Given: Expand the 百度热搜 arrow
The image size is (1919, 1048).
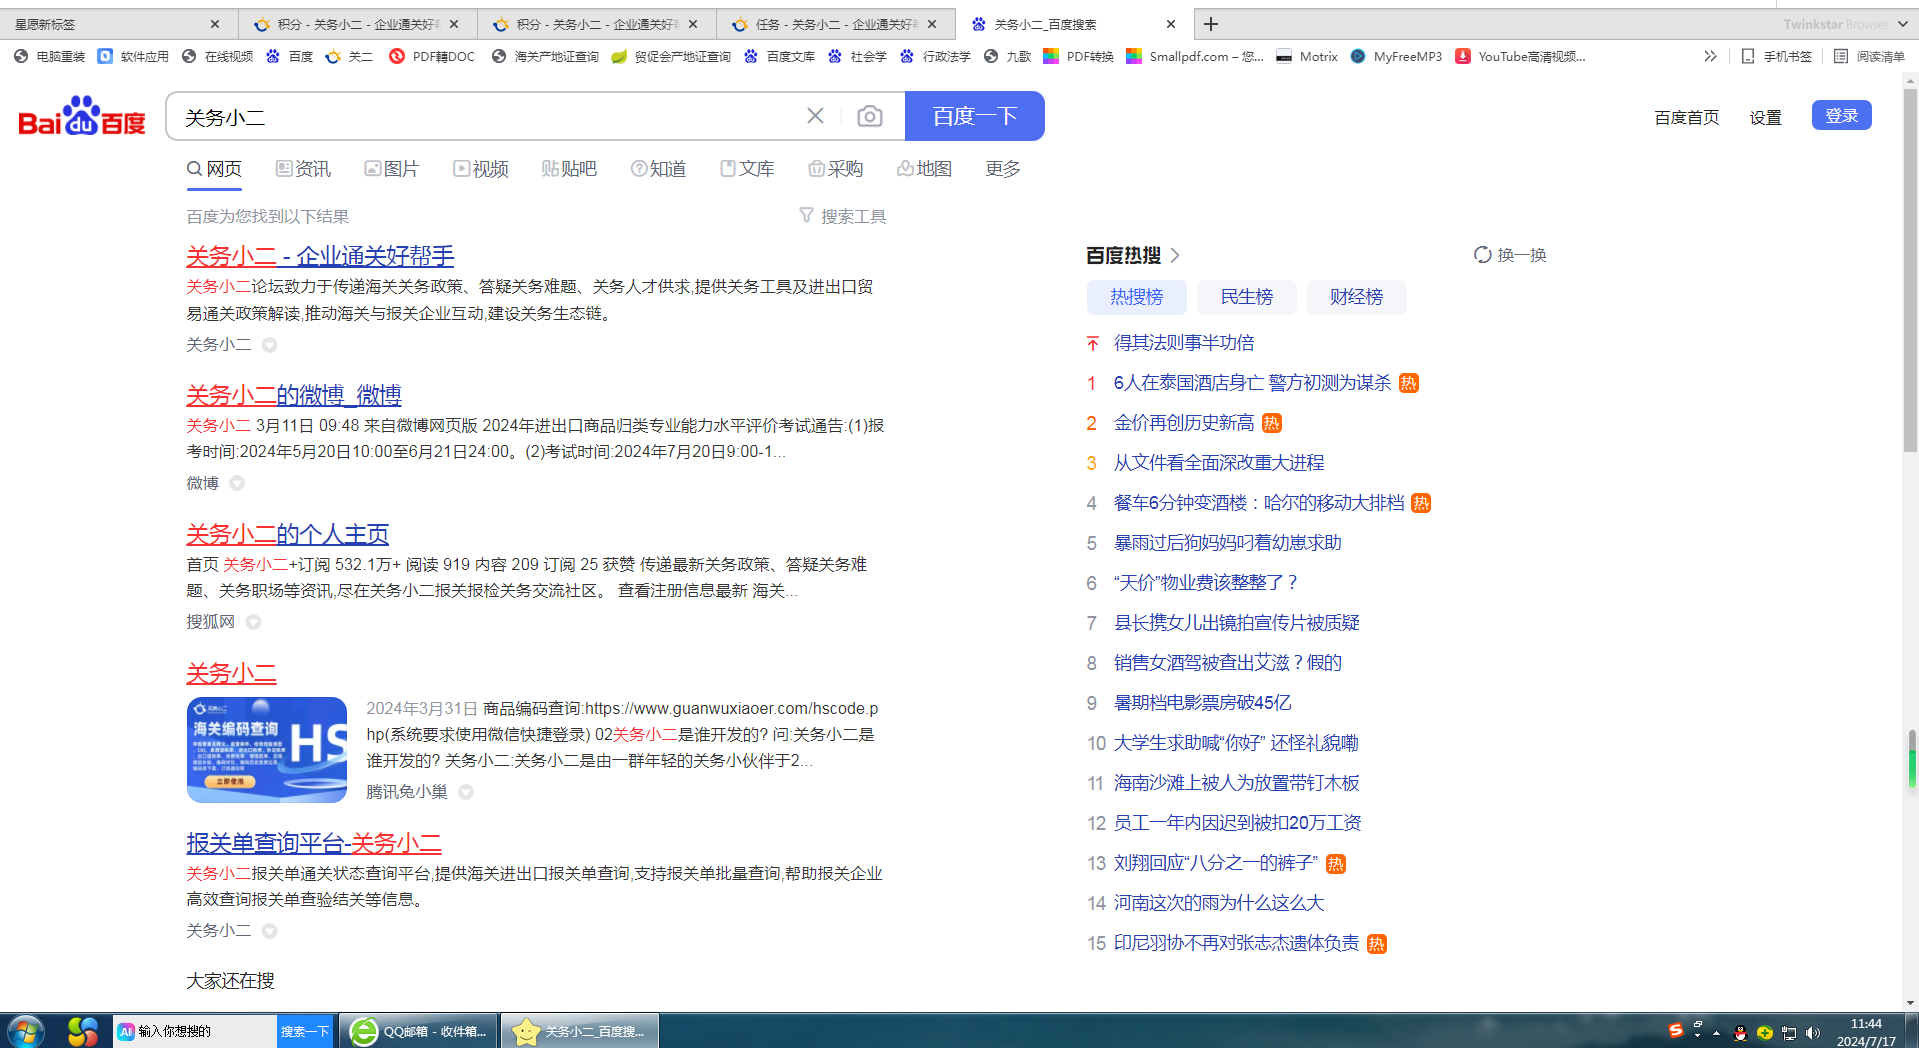Looking at the screenshot, I should tap(1175, 255).
